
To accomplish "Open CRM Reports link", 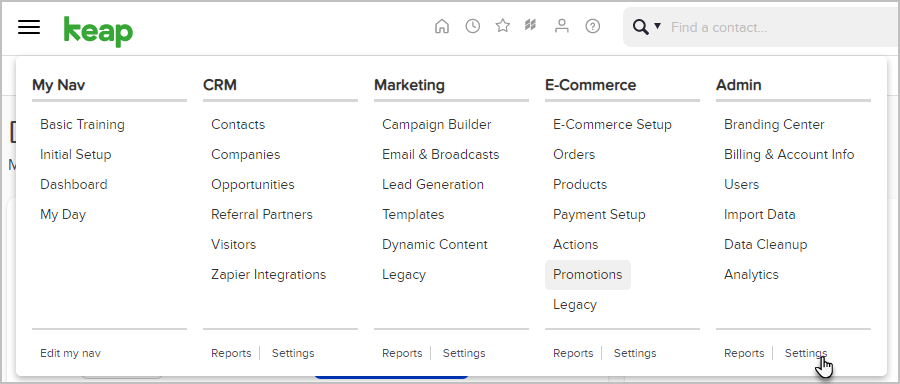I will point(231,353).
